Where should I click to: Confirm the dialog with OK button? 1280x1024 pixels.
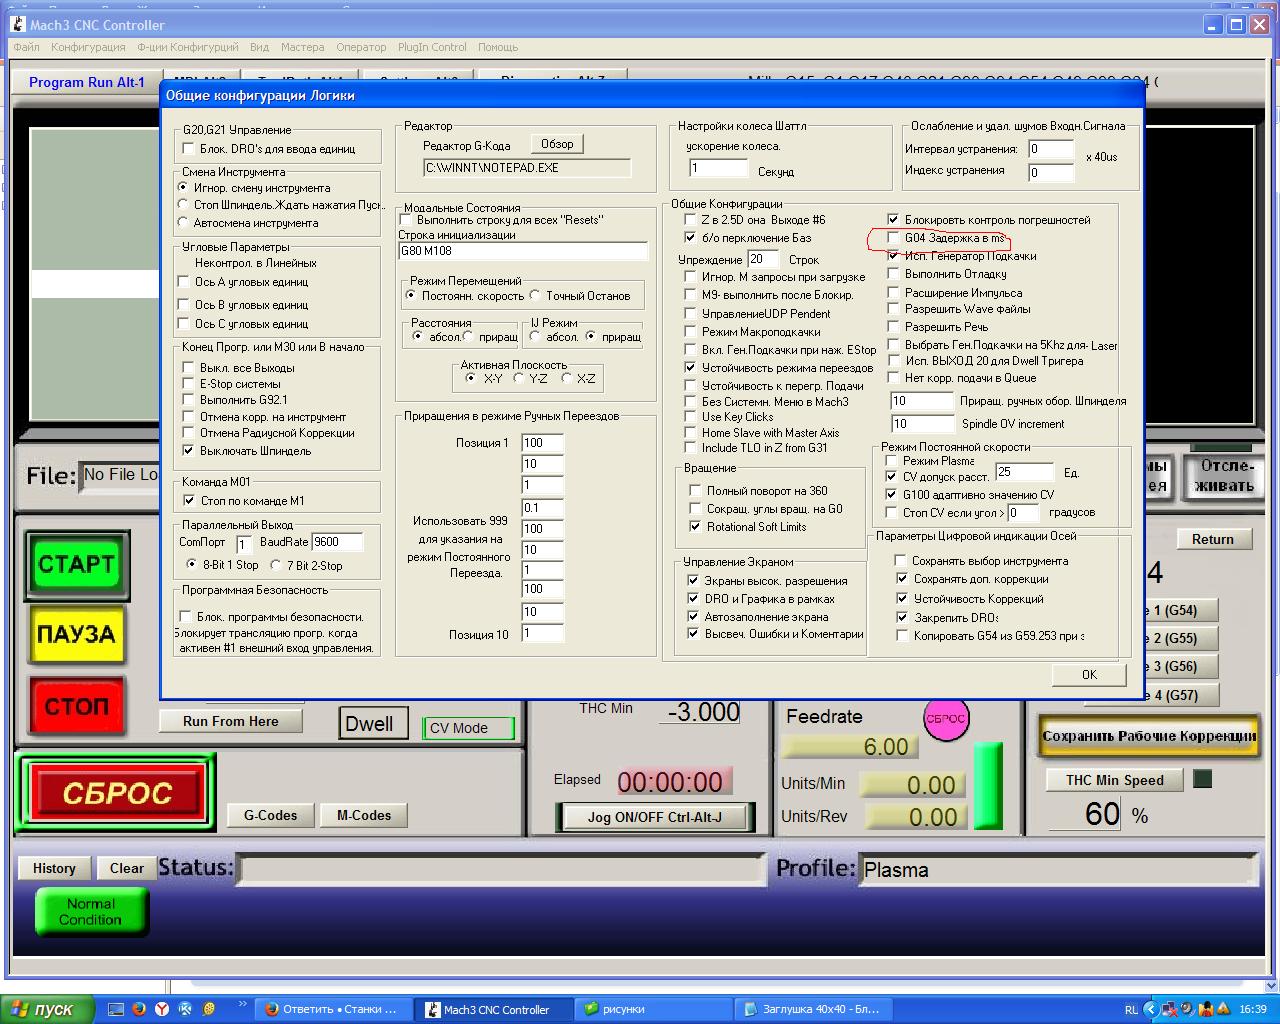(x=1089, y=675)
